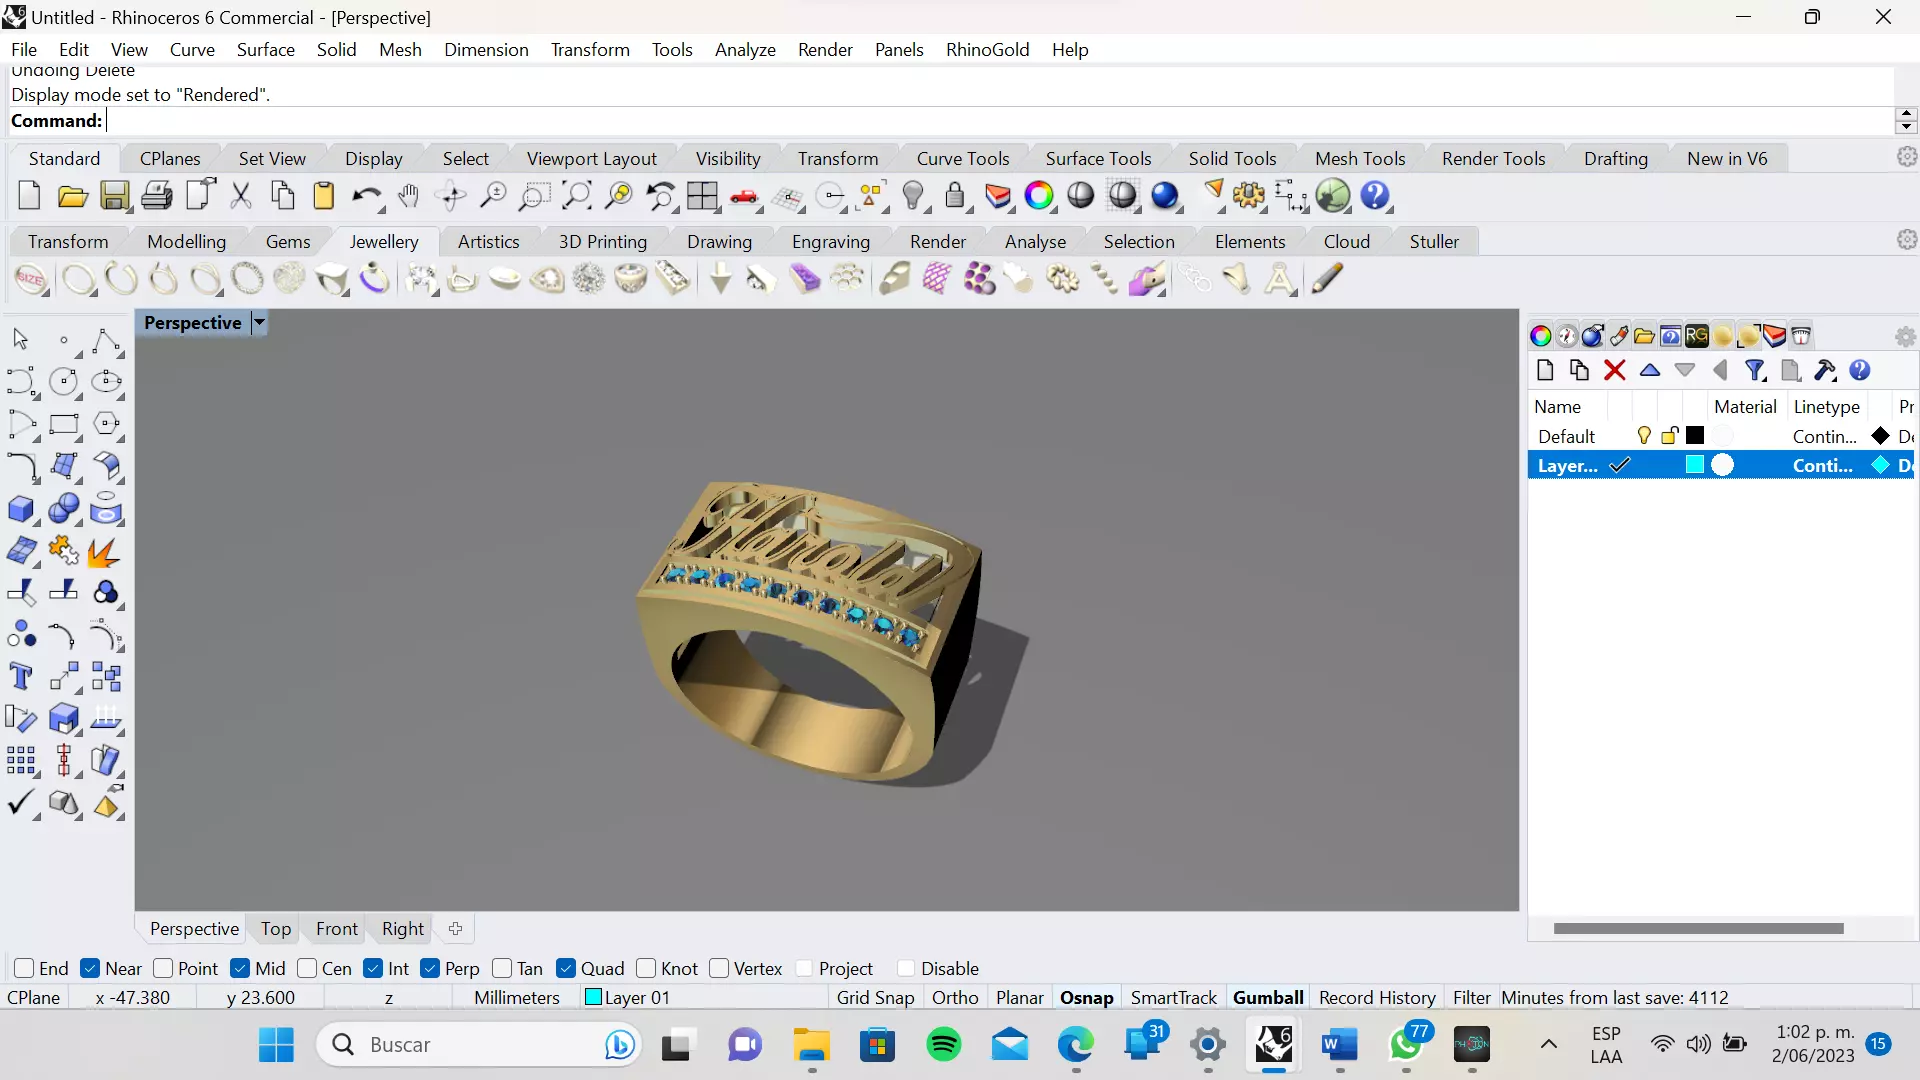
Task: Click the red Delete layer X
Action: coord(1614,371)
